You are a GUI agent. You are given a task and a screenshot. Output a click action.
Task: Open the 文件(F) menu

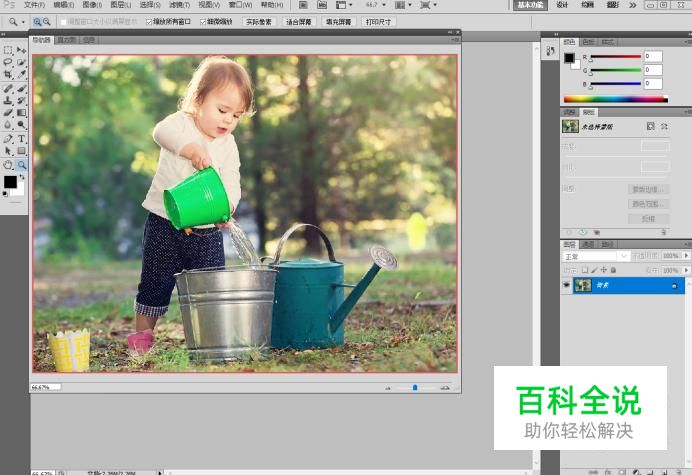[34, 5]
